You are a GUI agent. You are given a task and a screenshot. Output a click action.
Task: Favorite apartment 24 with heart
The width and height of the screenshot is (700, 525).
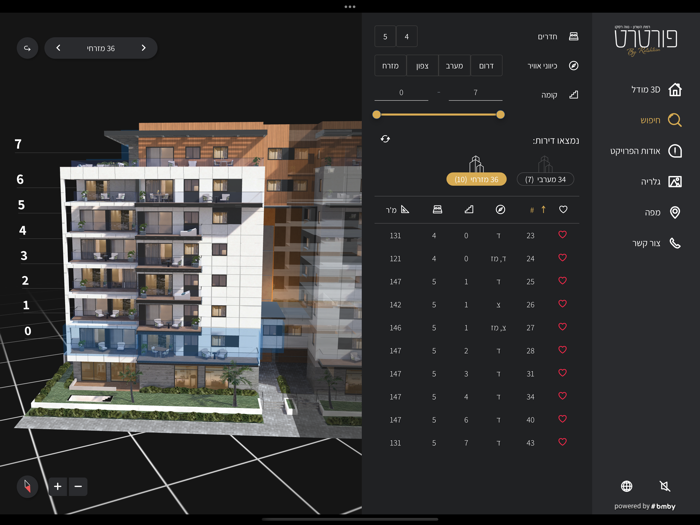coord(562,258)
